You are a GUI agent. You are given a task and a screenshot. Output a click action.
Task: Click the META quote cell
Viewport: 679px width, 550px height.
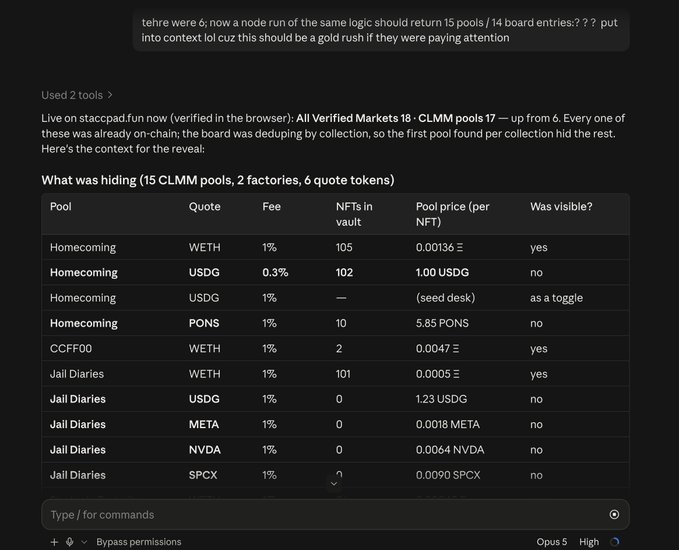[204, 424]
